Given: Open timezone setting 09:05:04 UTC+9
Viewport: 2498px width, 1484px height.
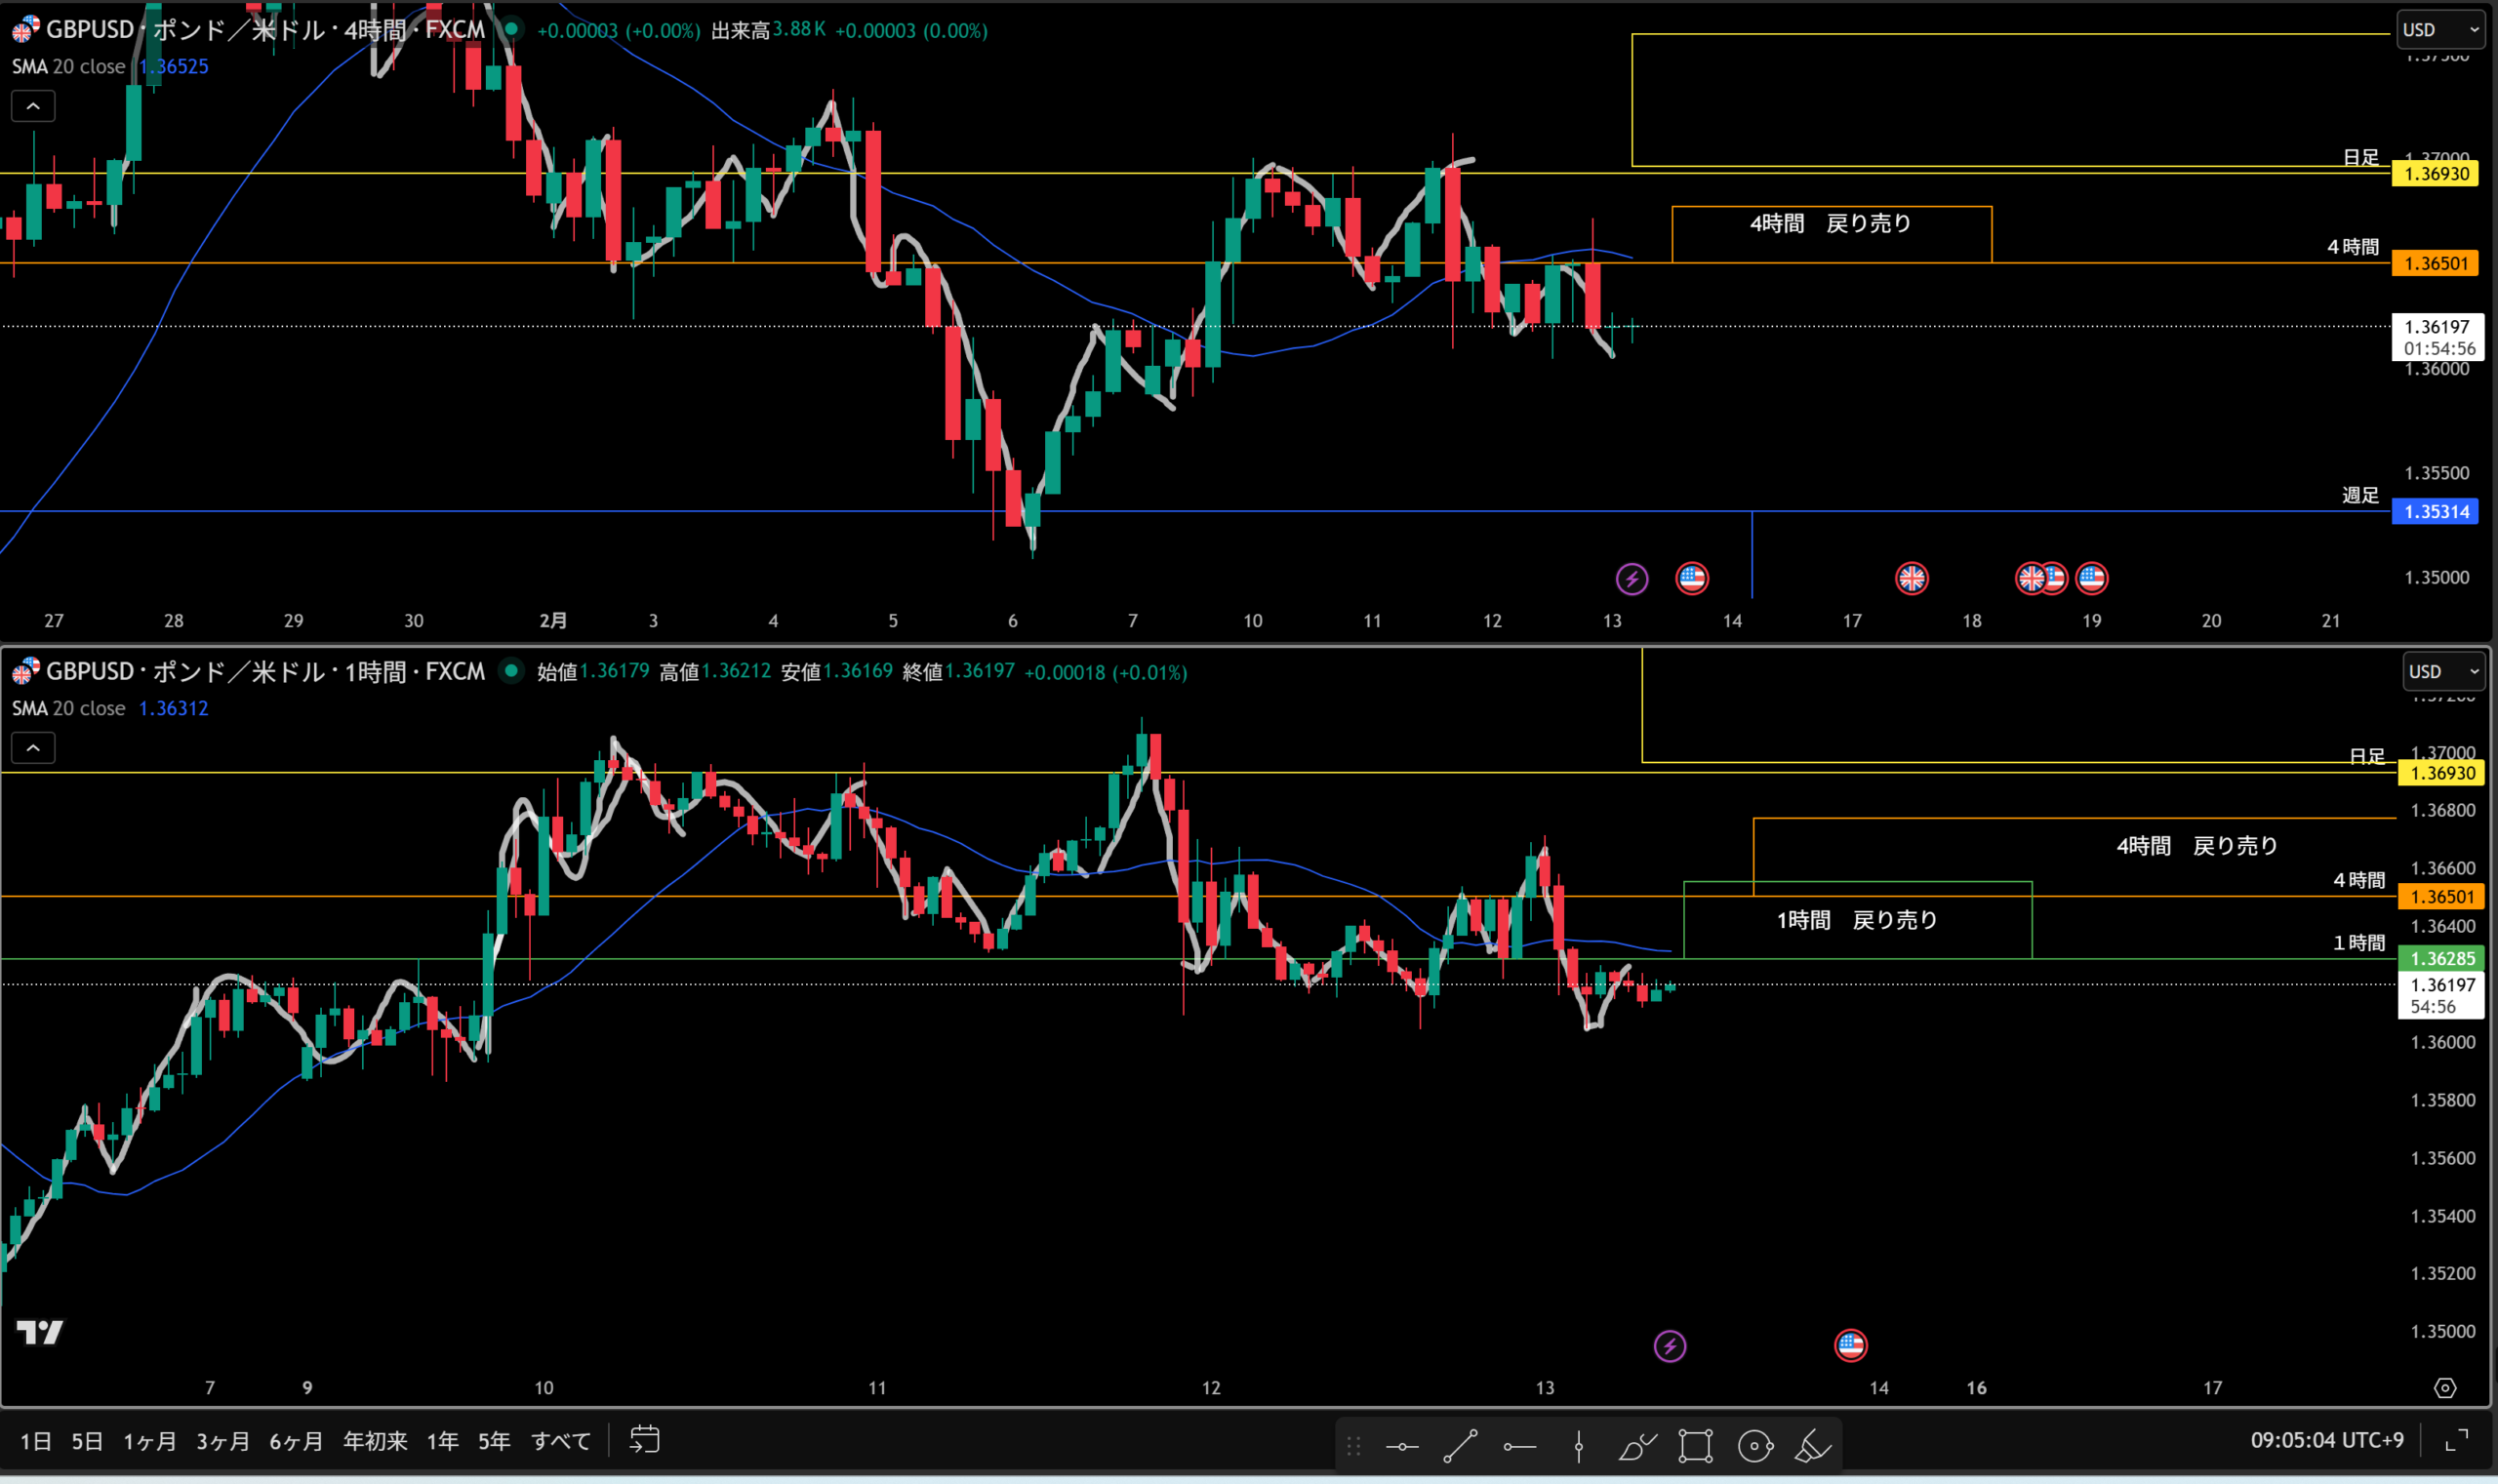Looking at the screenshot, I should [2326, 1440].
